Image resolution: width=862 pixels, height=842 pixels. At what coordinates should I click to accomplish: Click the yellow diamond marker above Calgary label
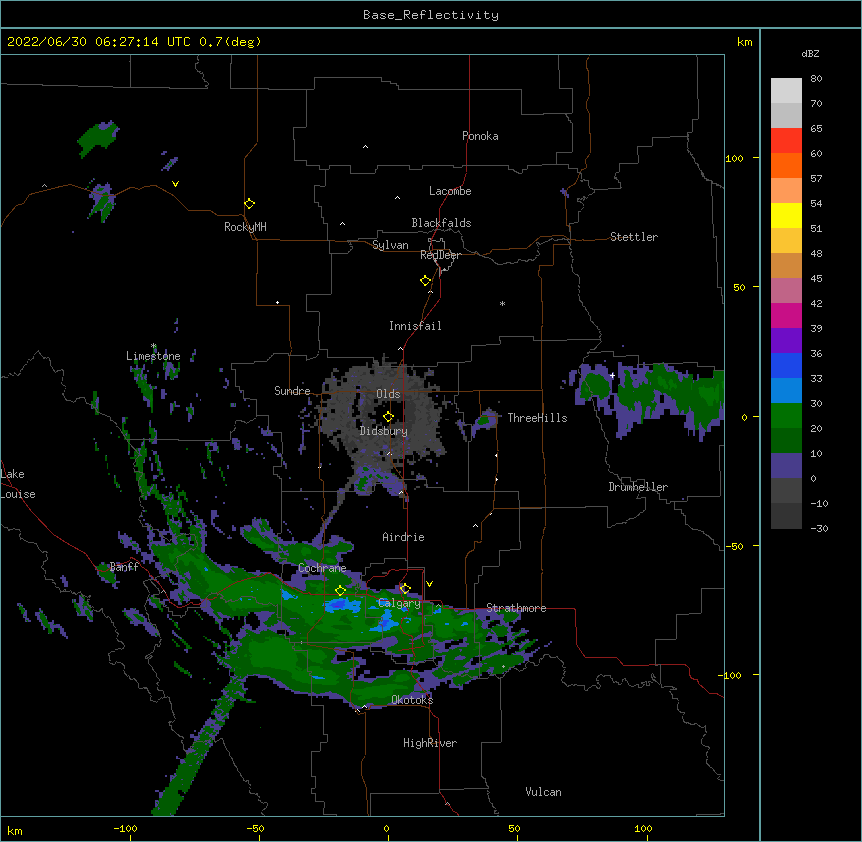pos(405,589)
